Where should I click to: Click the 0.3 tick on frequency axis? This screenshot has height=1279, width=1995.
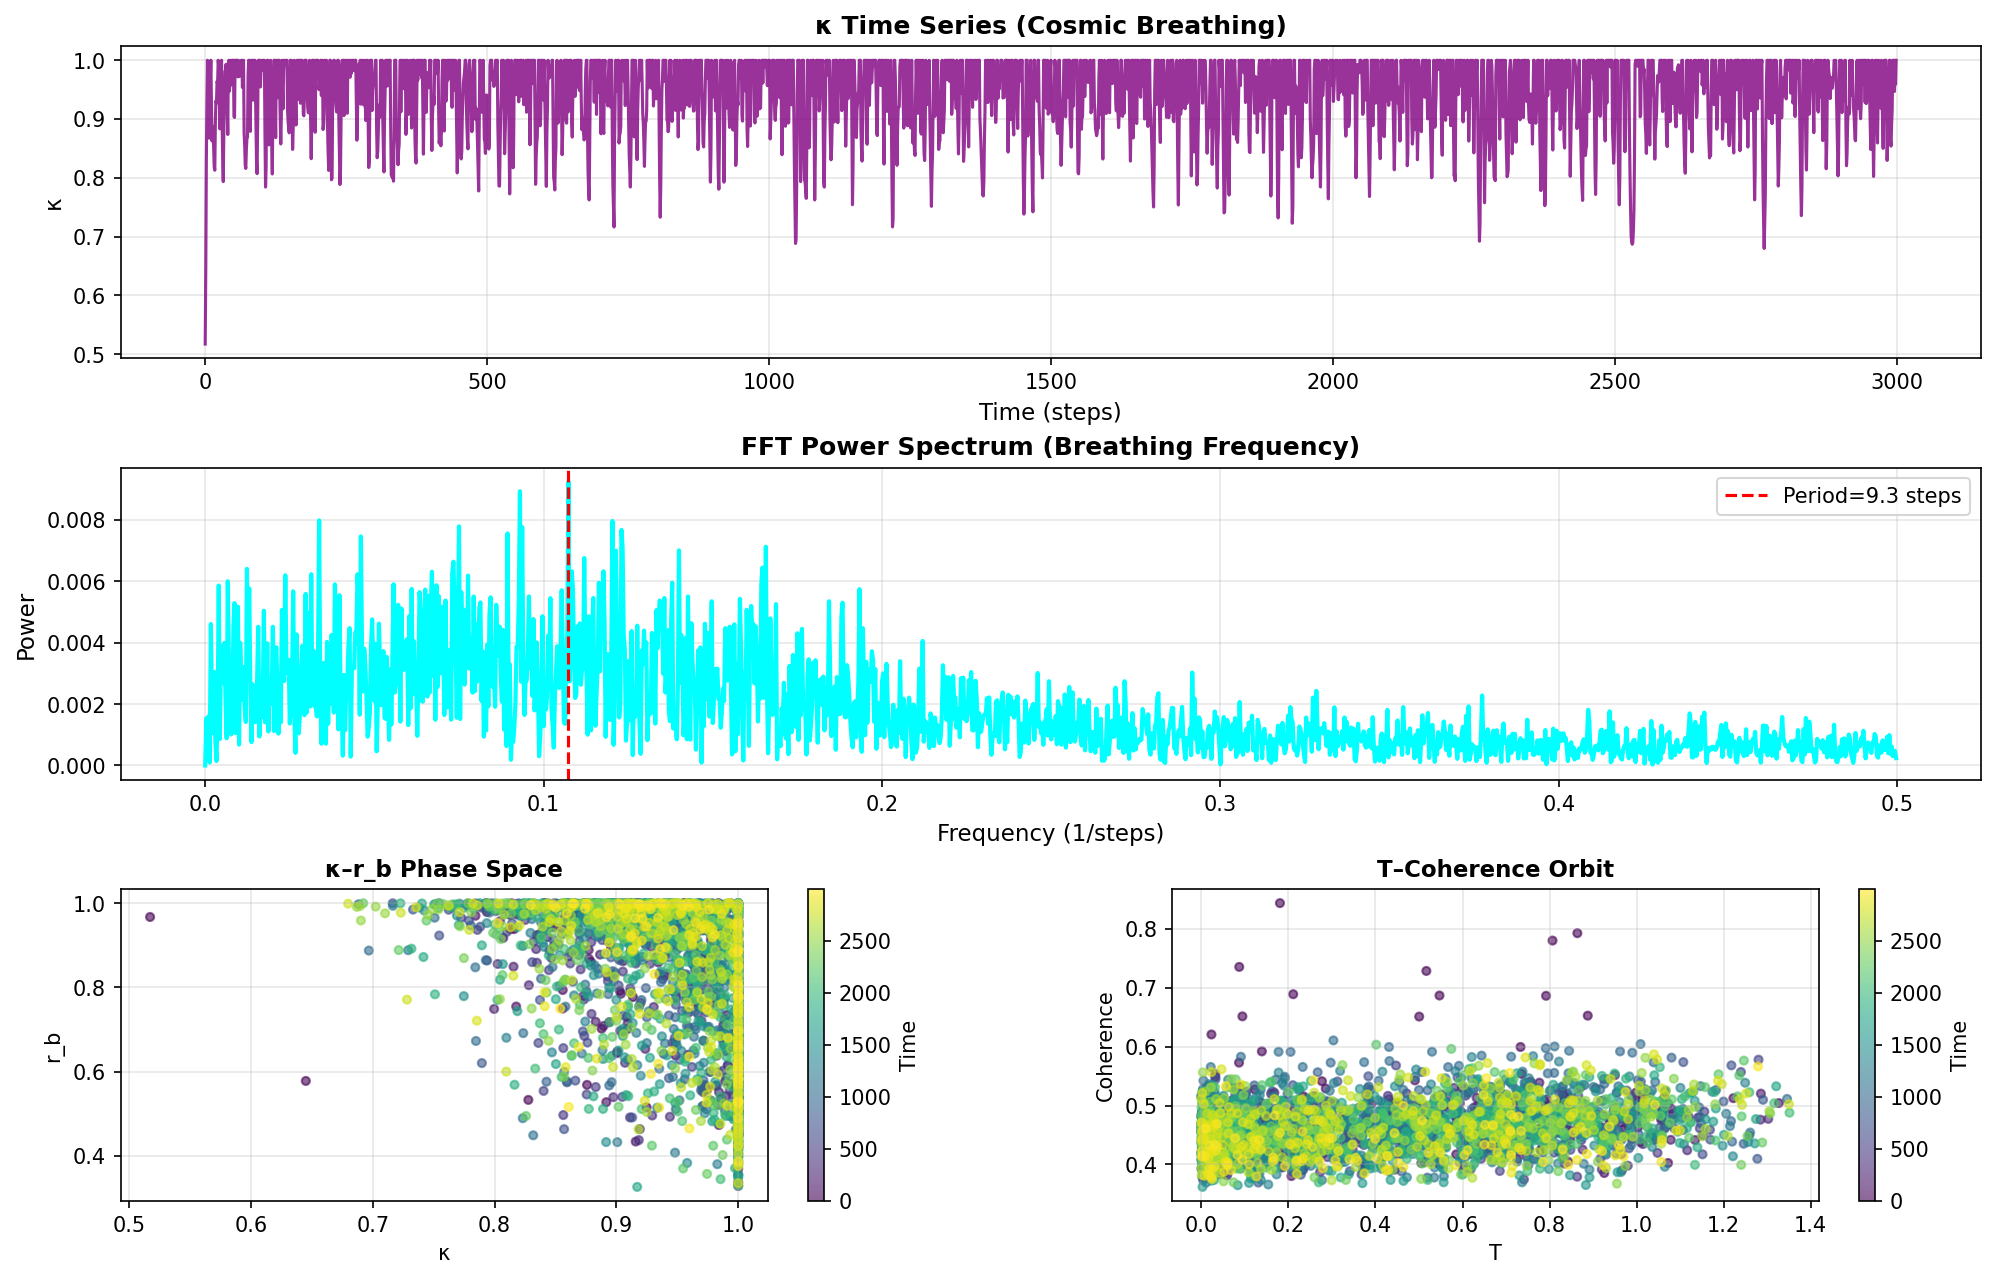pyautogui.click(x=1219, y=803)
